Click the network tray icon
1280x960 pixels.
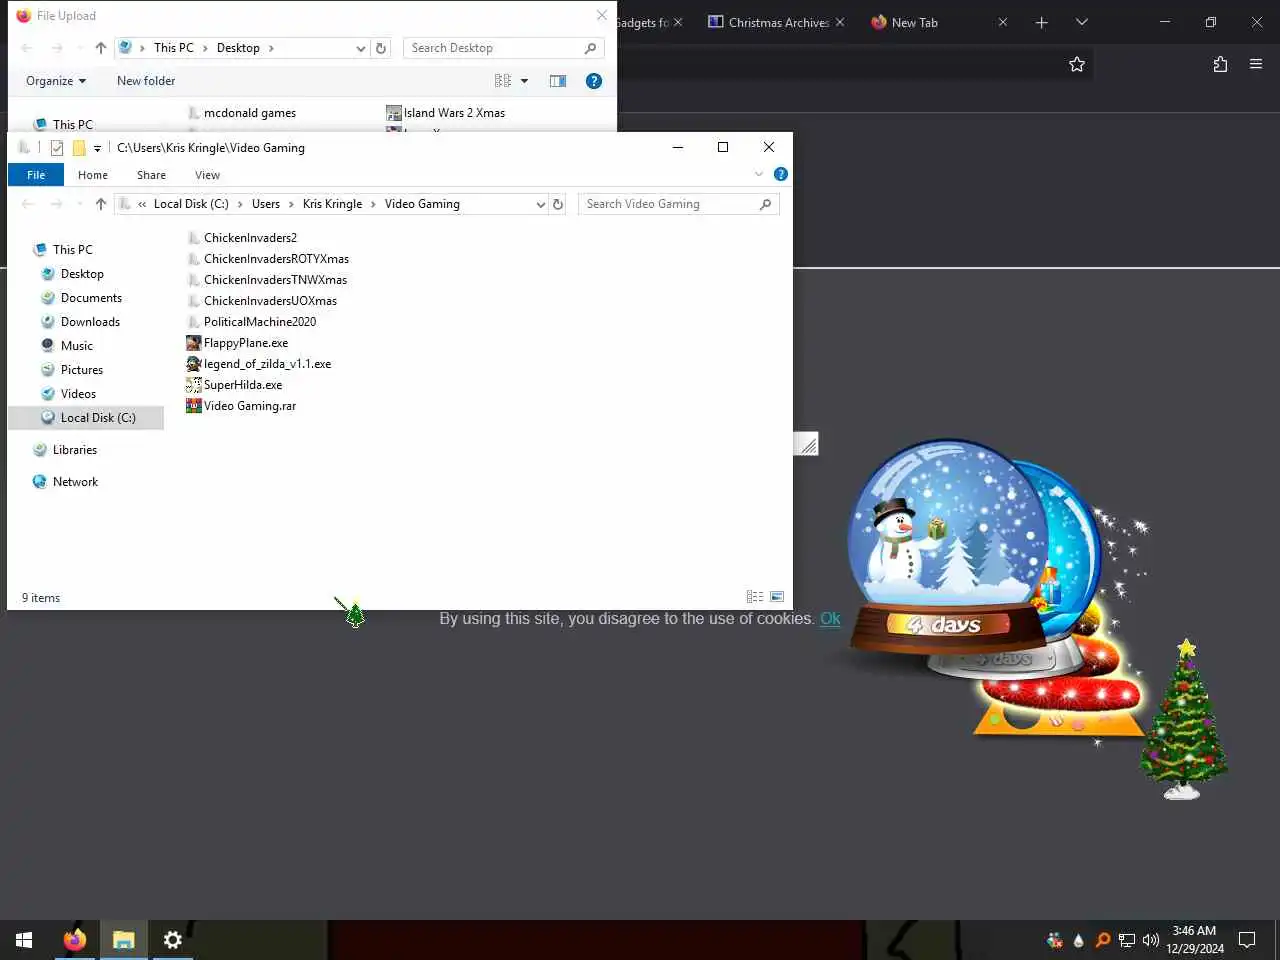1127,940
